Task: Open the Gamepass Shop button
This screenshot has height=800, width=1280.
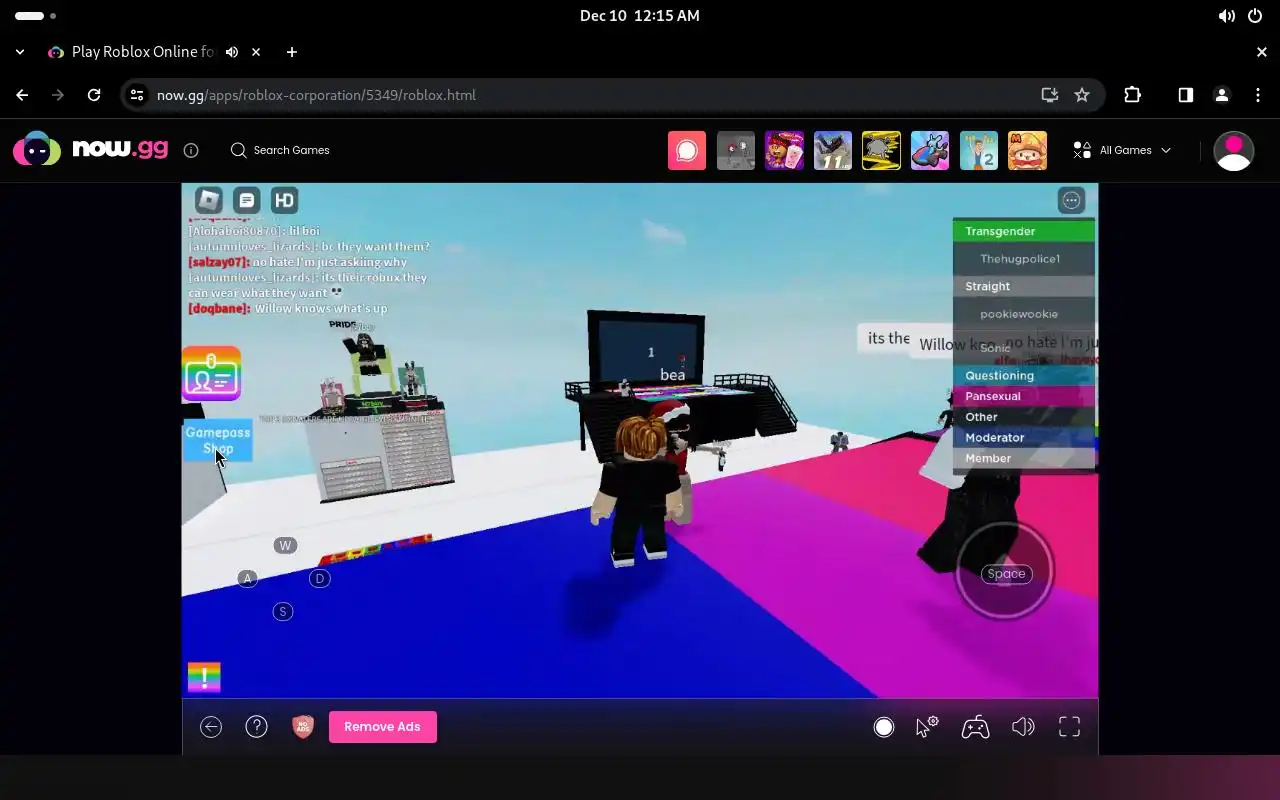Action: click(x=217, y=440)
